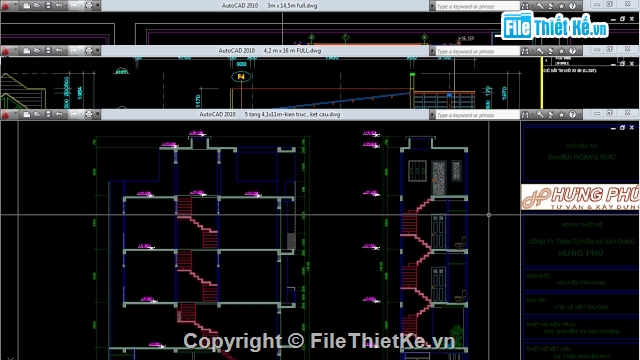640x360 pixels.
Task: Click the Undo icon in the 5 tang 4,1x11m window
Action: point(58,114)
